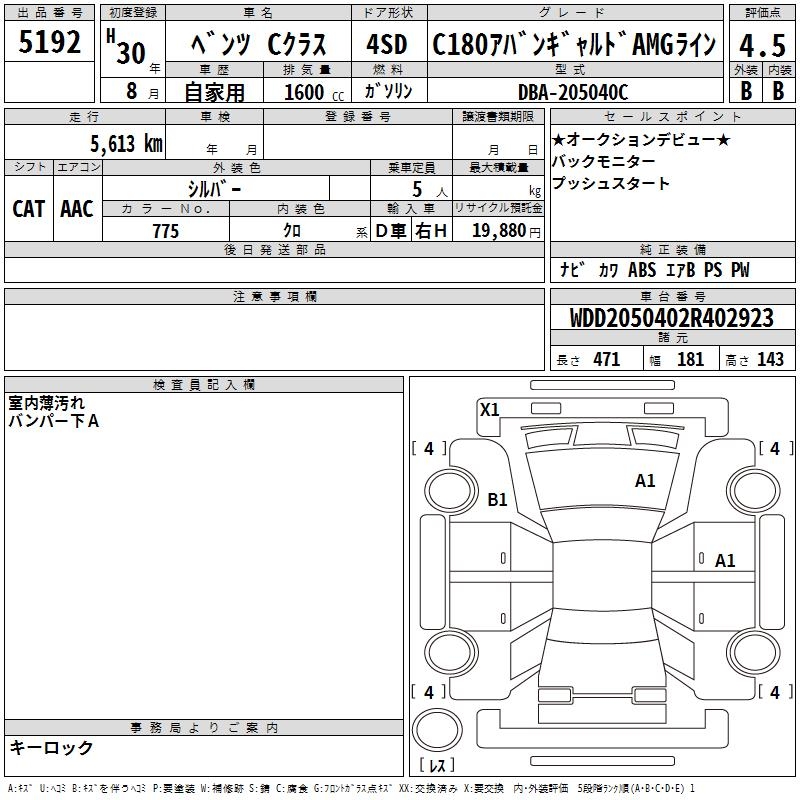Viewport: 800px width, 800px height.
Task: Click the ★オークションデビュー★ sales point
Action: click(641, 139)
